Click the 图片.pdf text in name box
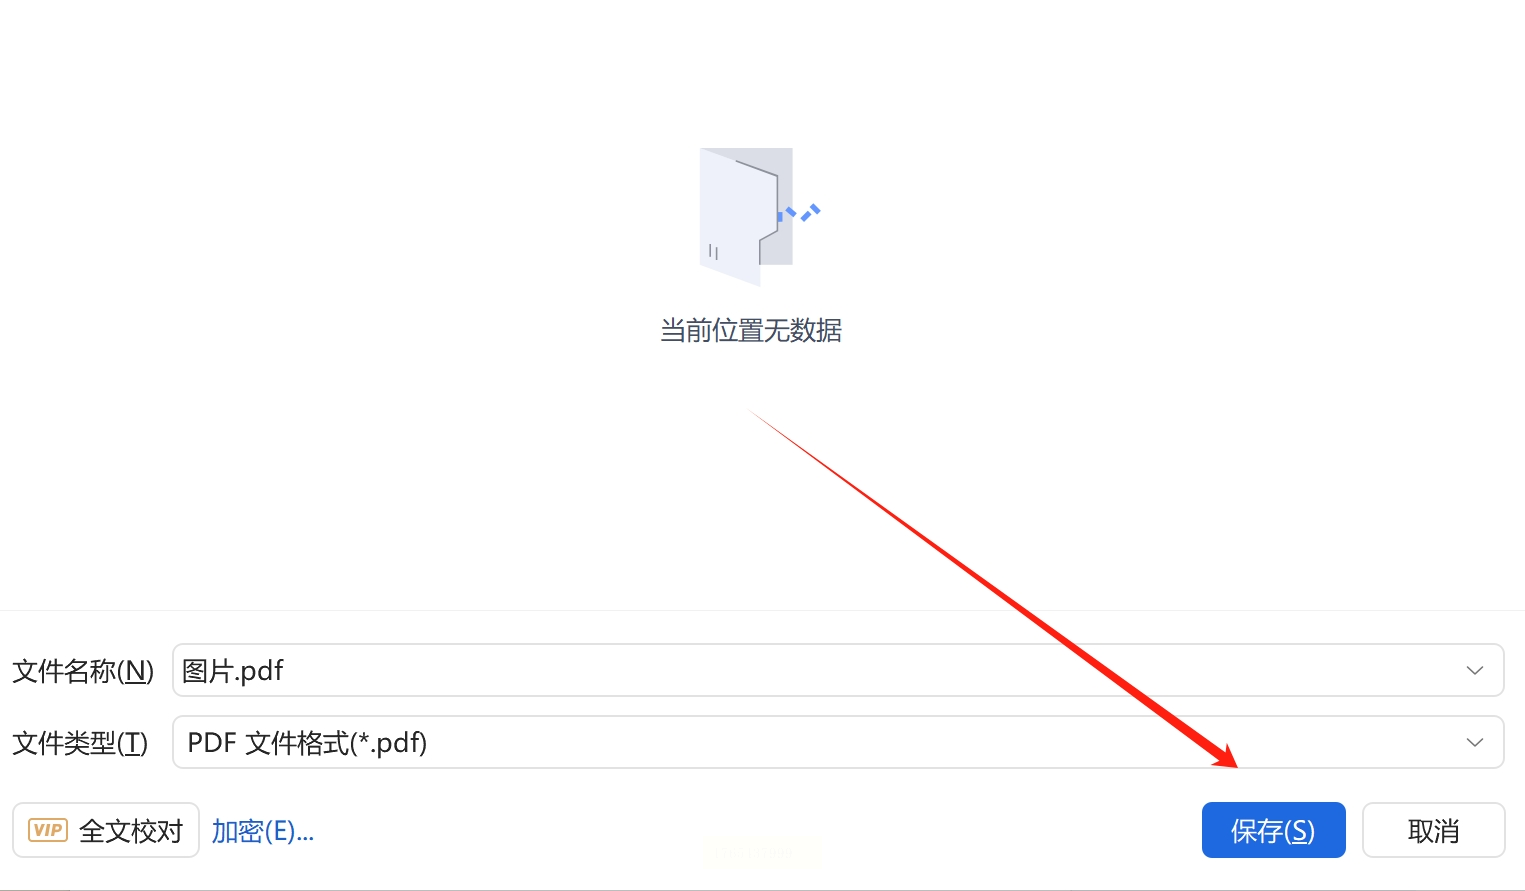The height and width of the screenshot is (891, 1525). pyautogui.click(x=233, y=670)
